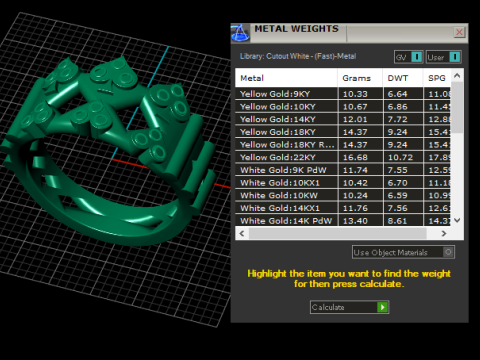Close the Metal Weights panel

[459, 32]
